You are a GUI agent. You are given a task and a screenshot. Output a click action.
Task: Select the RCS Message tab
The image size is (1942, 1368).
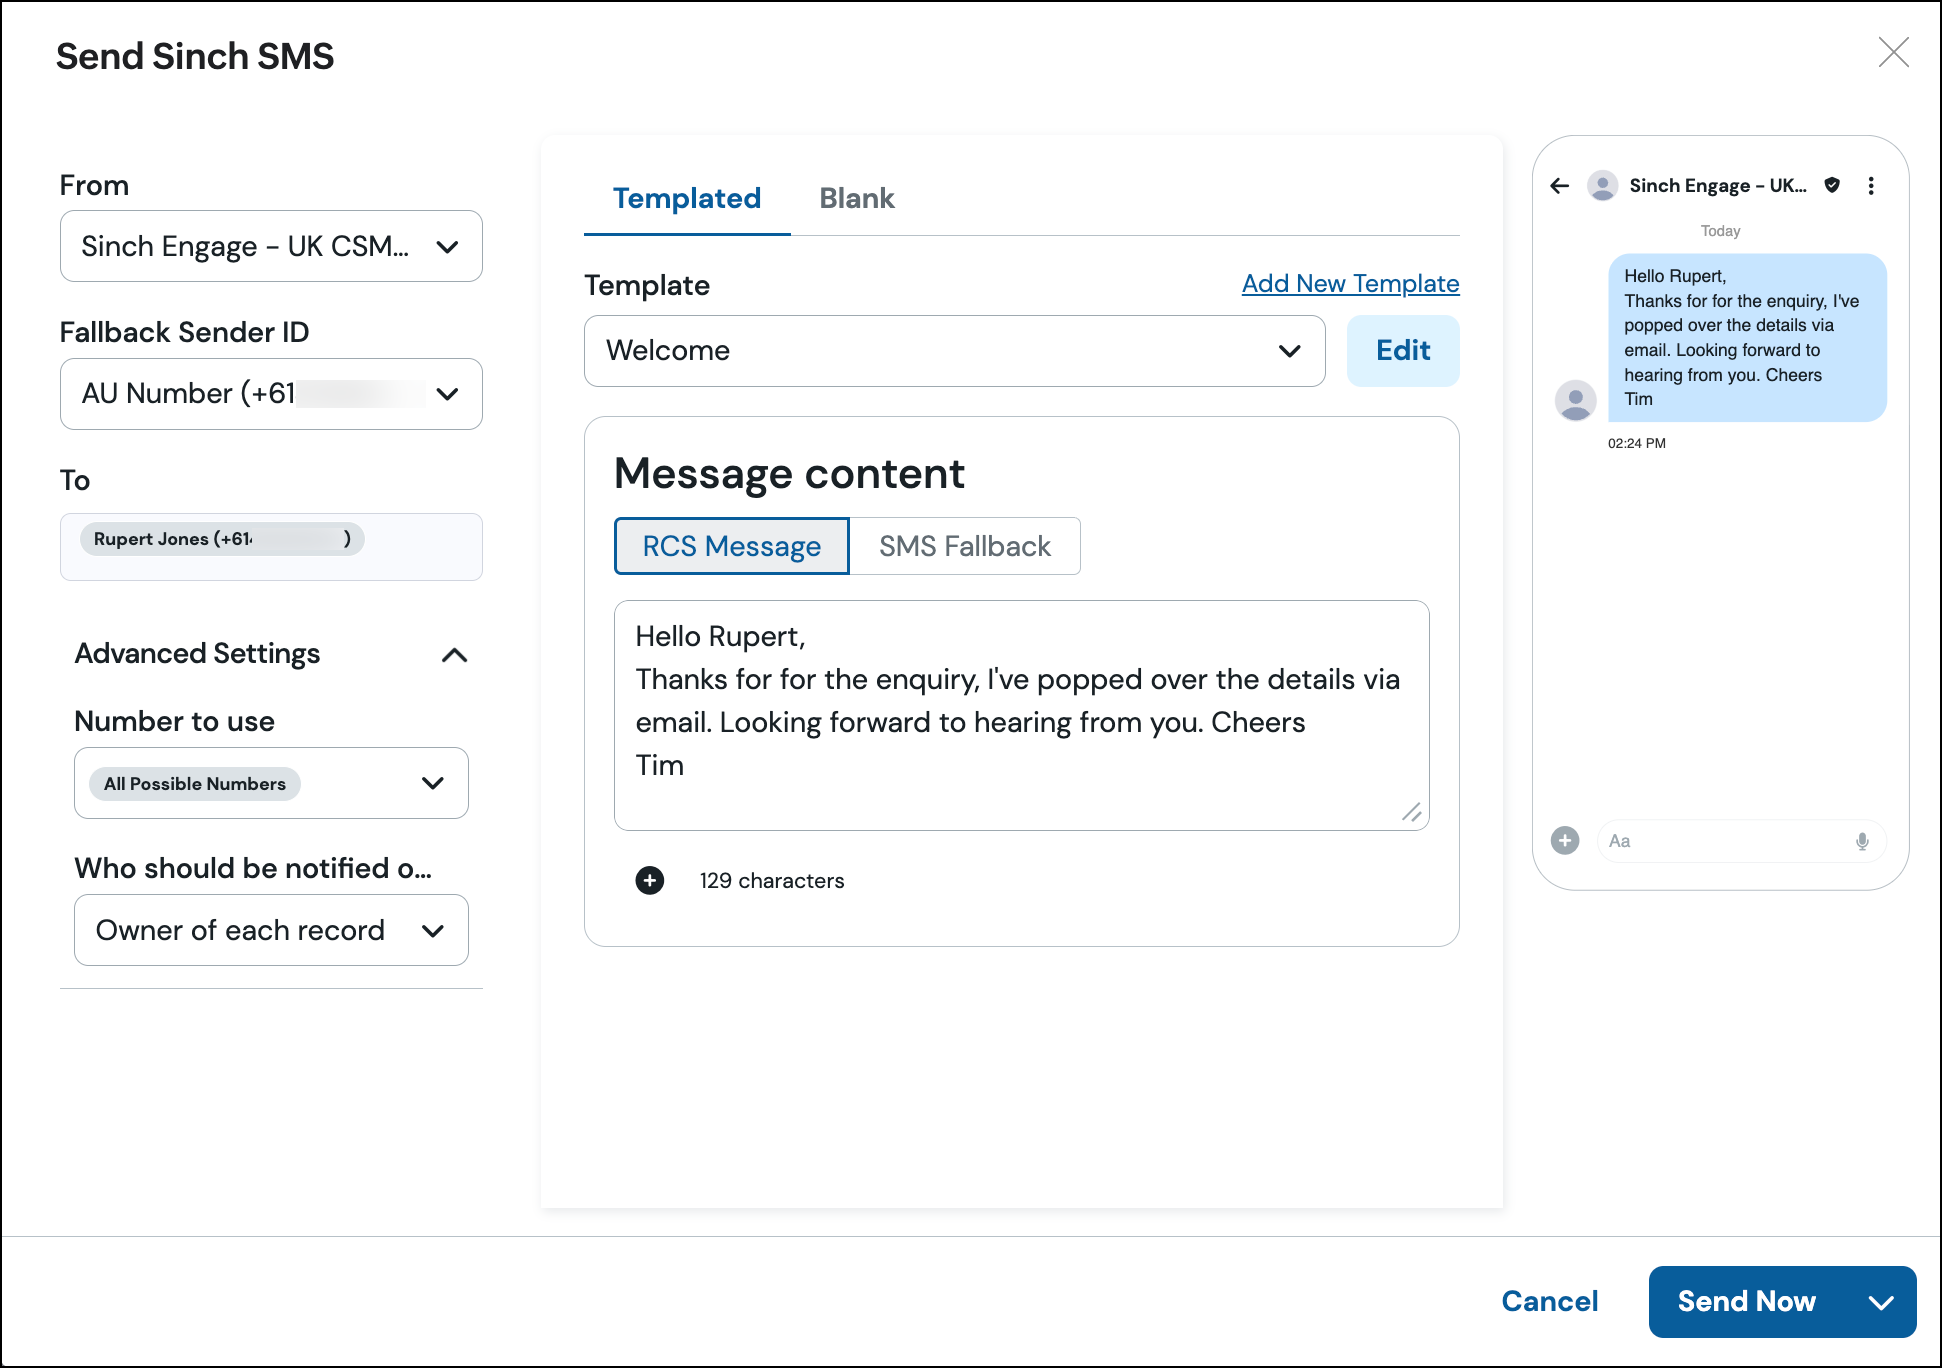tap(731, 546)
